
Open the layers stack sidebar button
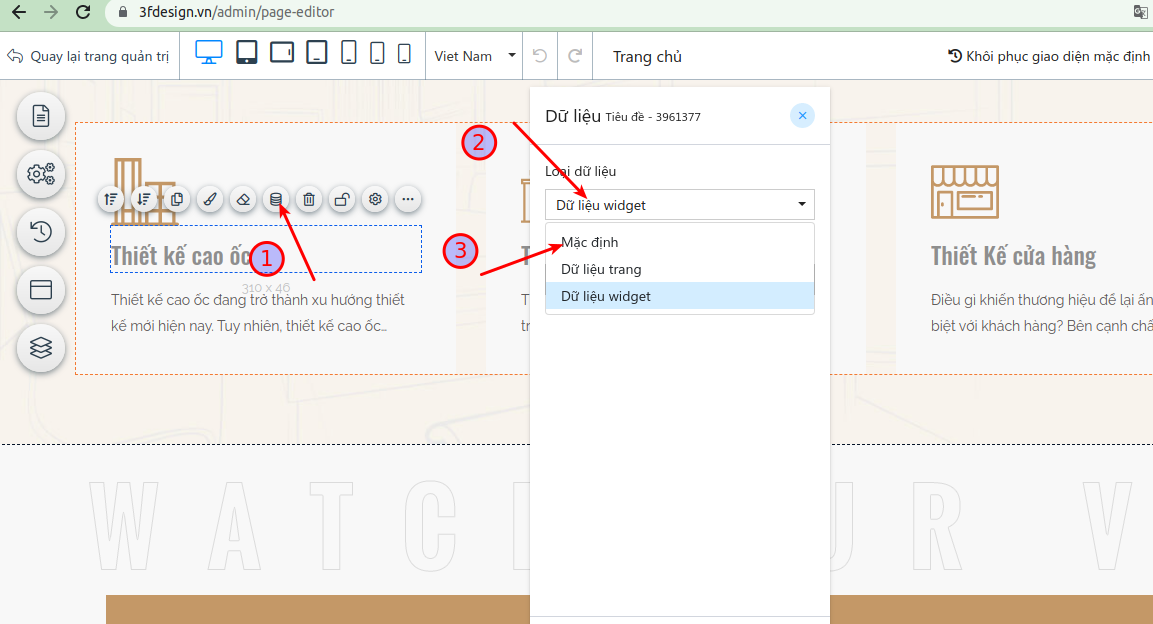coord(41,348)
